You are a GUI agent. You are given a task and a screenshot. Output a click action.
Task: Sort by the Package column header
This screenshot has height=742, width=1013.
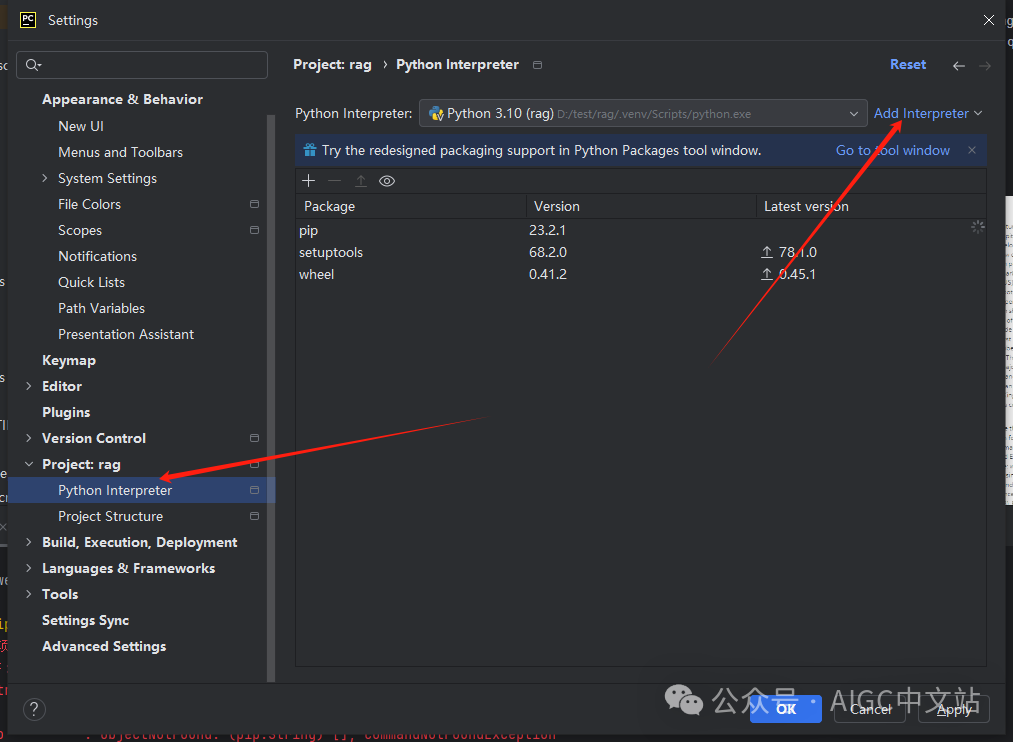[x=411, y=206]
